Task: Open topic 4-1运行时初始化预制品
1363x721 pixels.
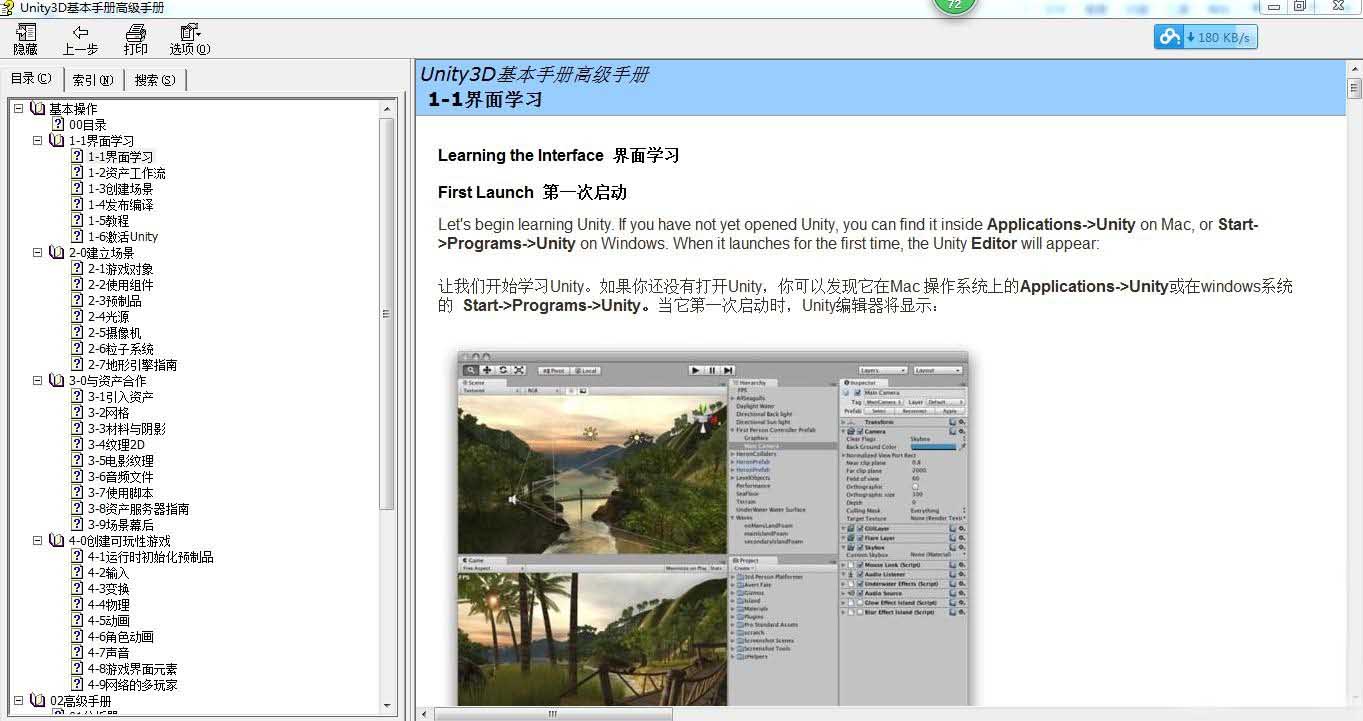Action: pos(150,557)
